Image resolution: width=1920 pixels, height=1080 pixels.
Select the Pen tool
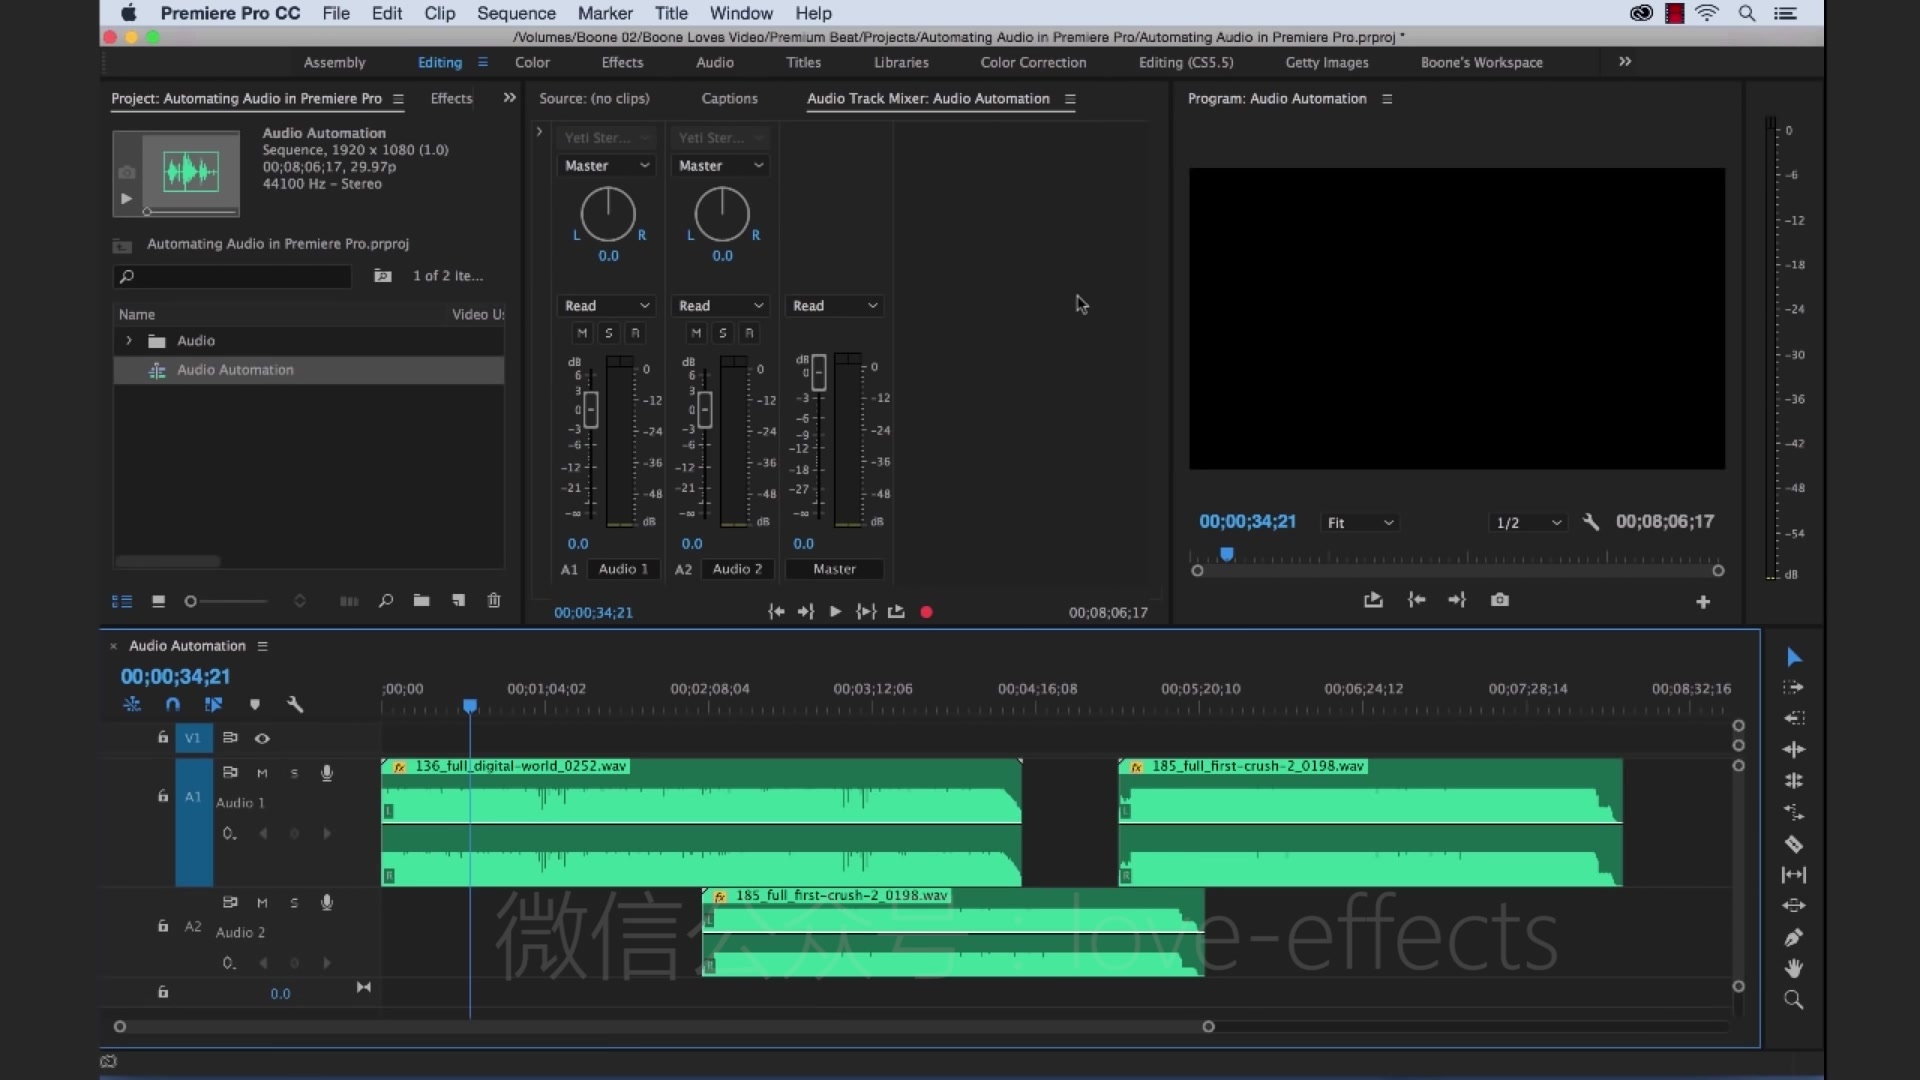[x=1794, y=937]
